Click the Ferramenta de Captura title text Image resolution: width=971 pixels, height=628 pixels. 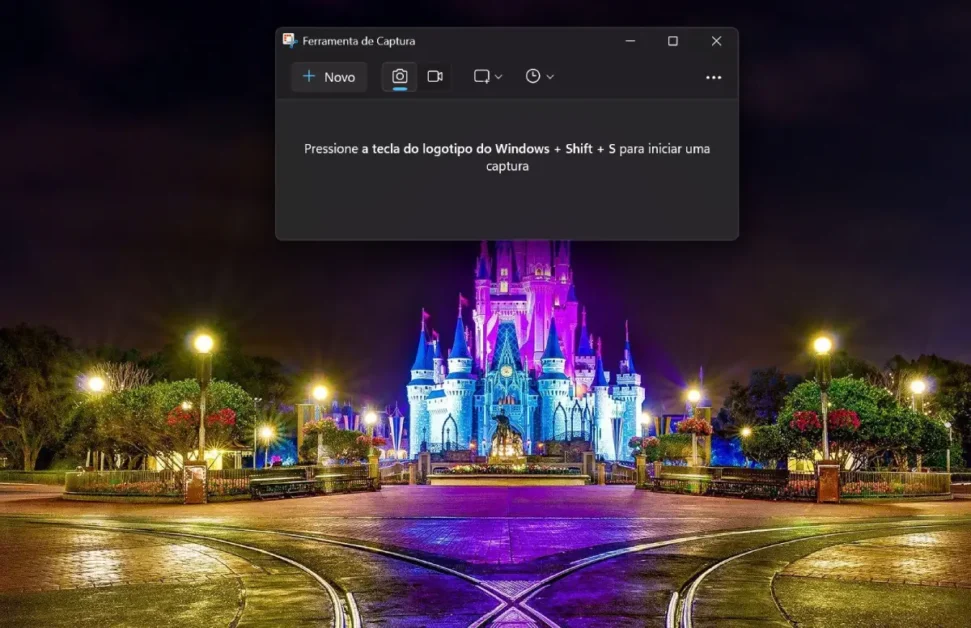359,41
